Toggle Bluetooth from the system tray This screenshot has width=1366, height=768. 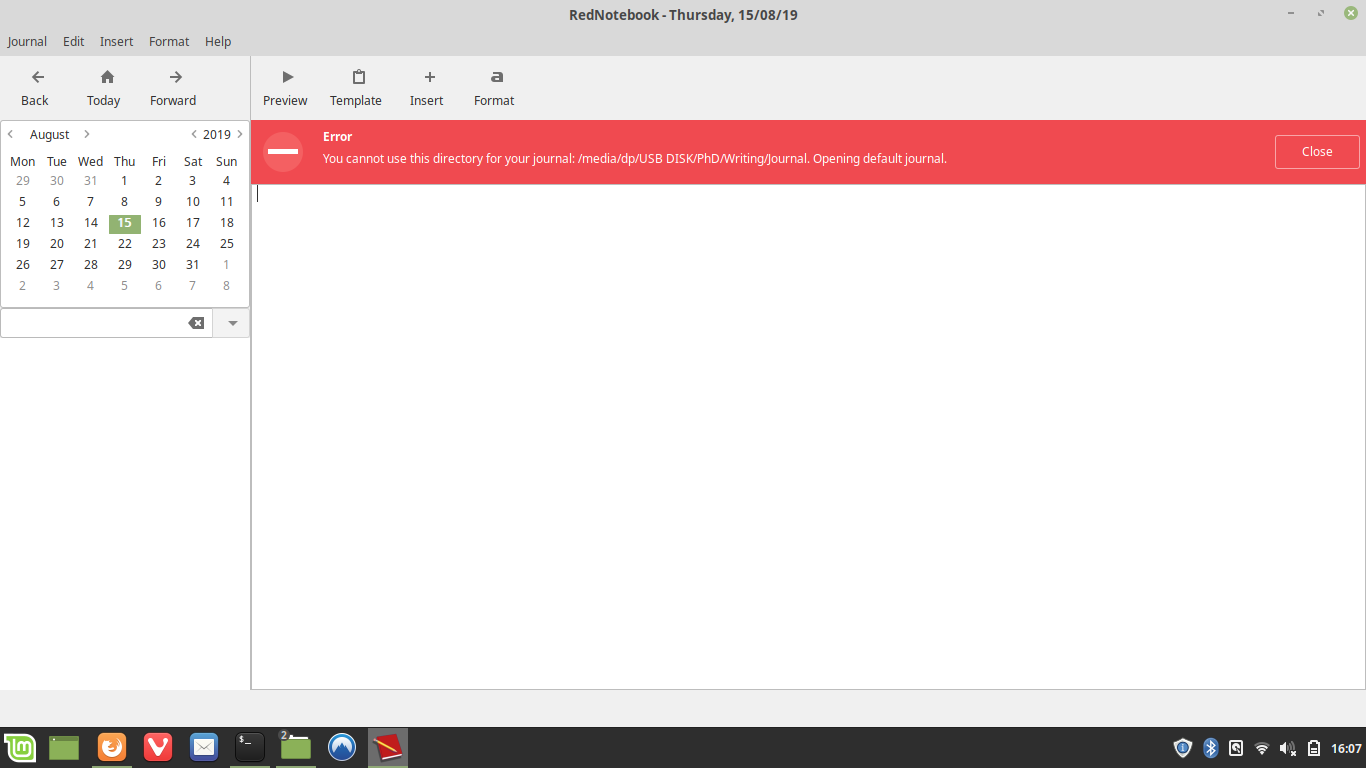tap(1209, 747)
